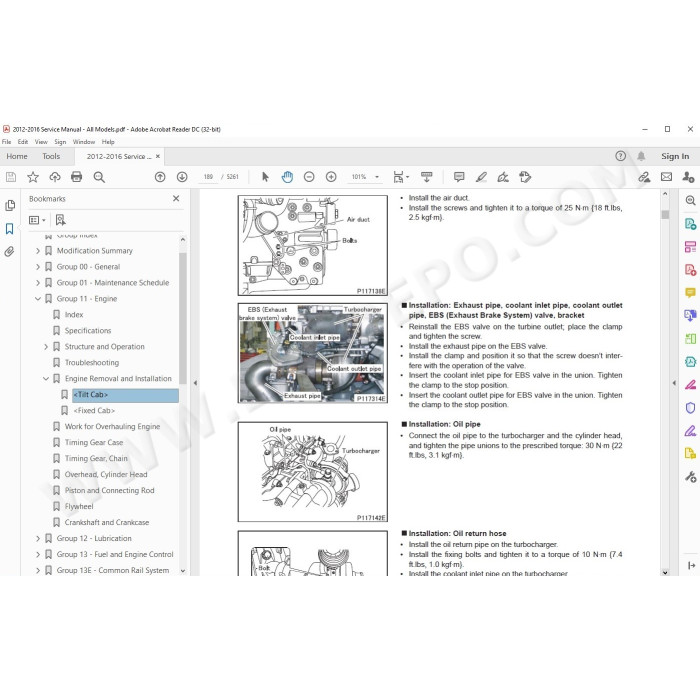Viewport: 700px width, 700px height.
Task: Open the <Fixed Cab> bookmark
Action: [94, 411]
